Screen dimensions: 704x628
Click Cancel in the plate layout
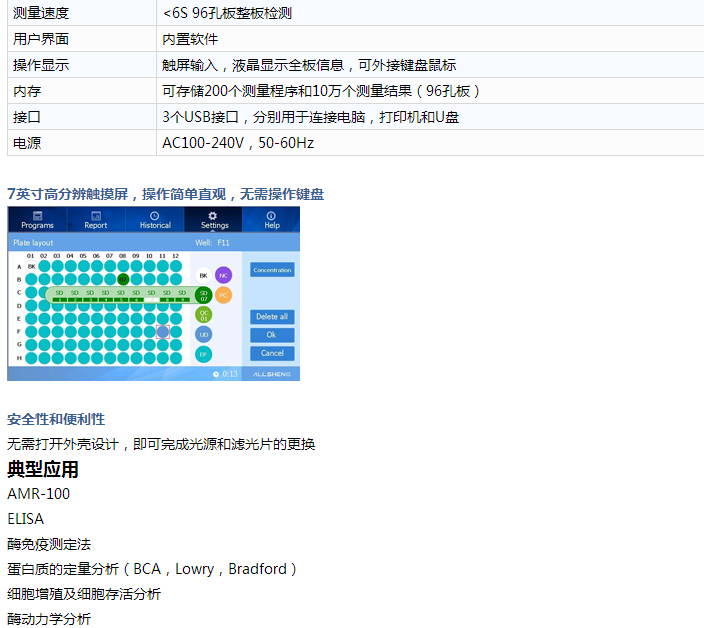(272, 353)
